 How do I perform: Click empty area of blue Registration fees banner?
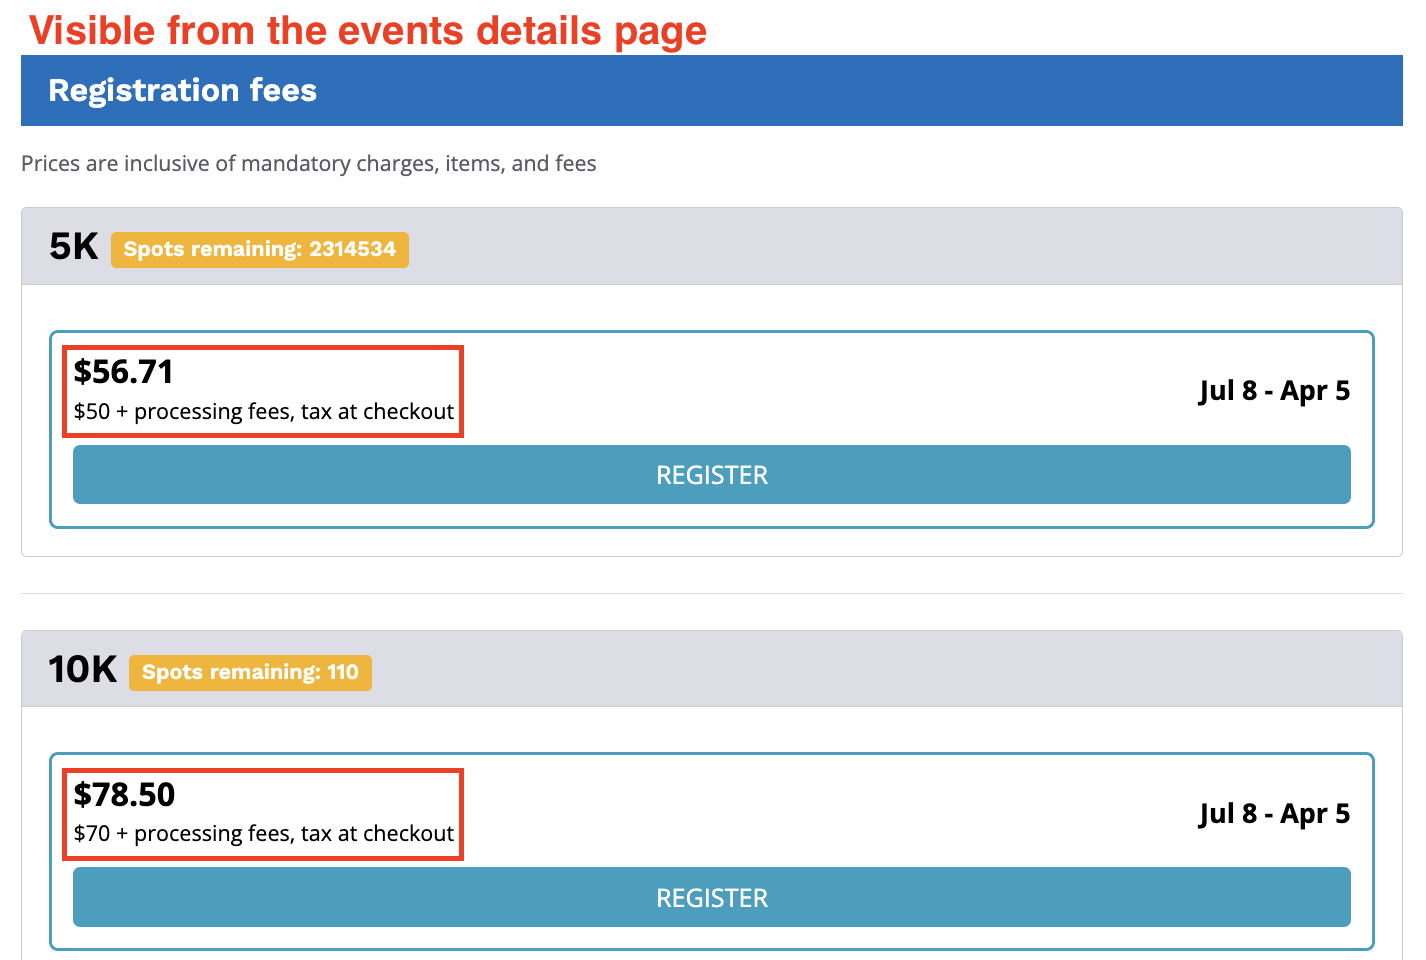point(850,91)
